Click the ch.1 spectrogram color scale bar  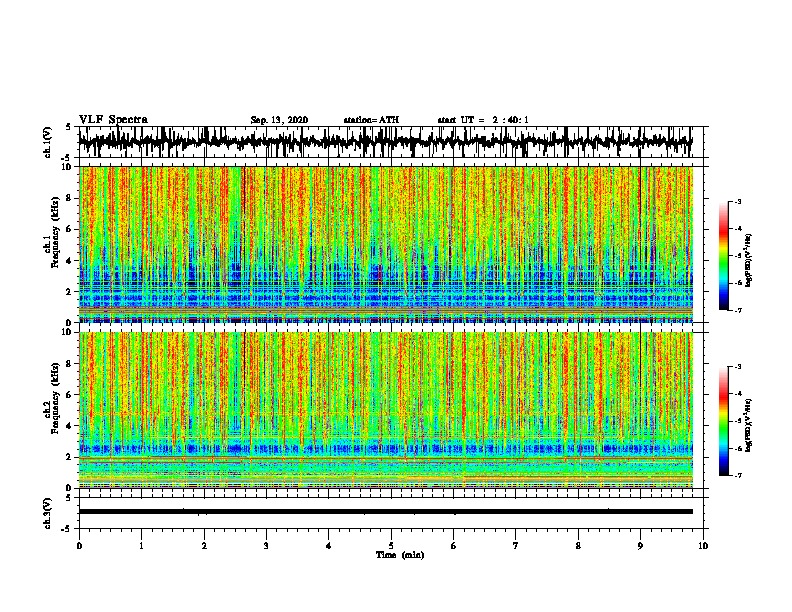[724, 256]
